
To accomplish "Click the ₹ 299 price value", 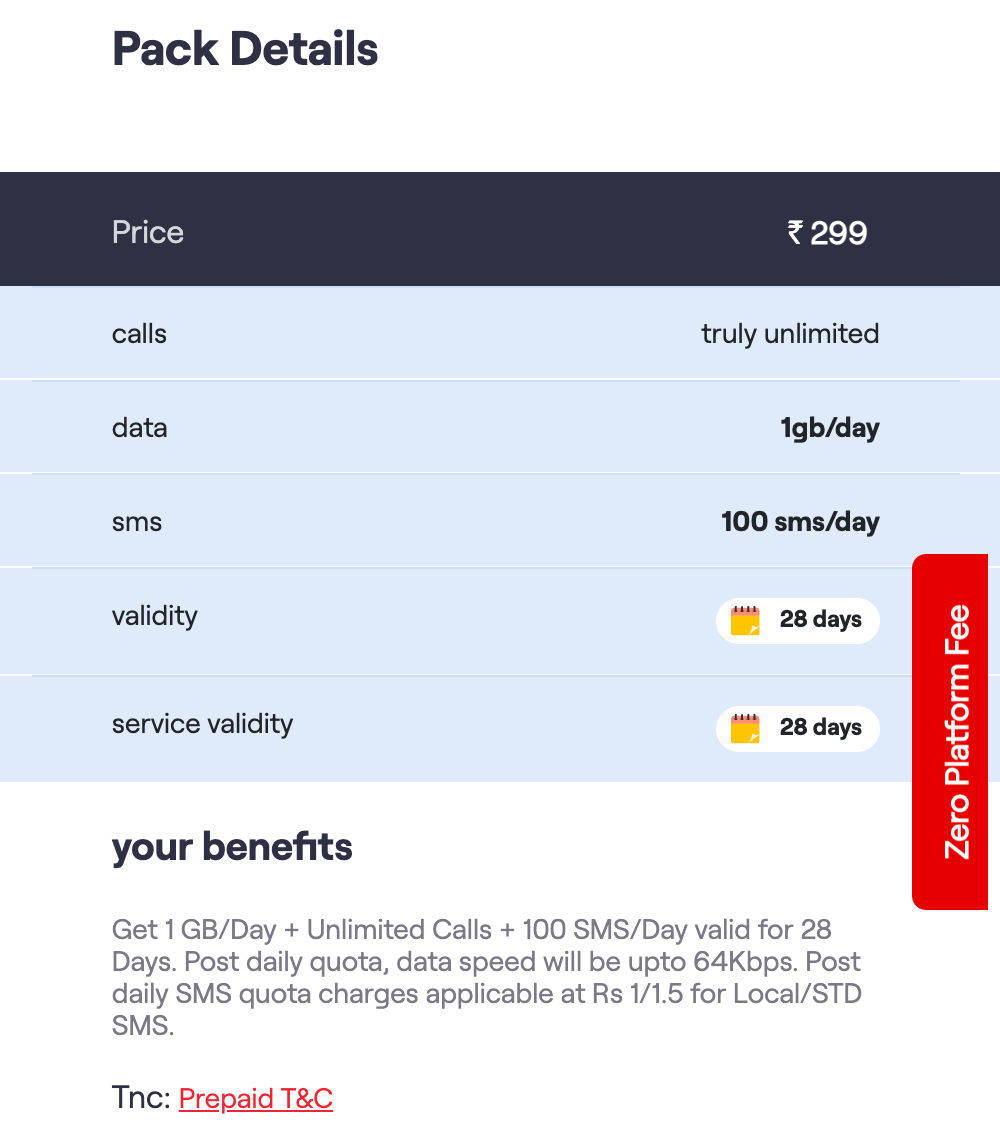I will pyautogui.click(x=827, y=233).
